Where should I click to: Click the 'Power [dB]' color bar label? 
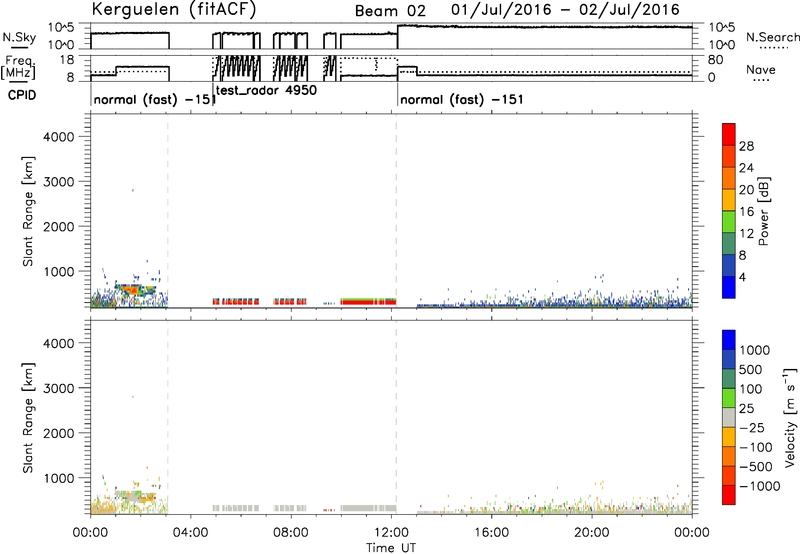tap(764, 211)
